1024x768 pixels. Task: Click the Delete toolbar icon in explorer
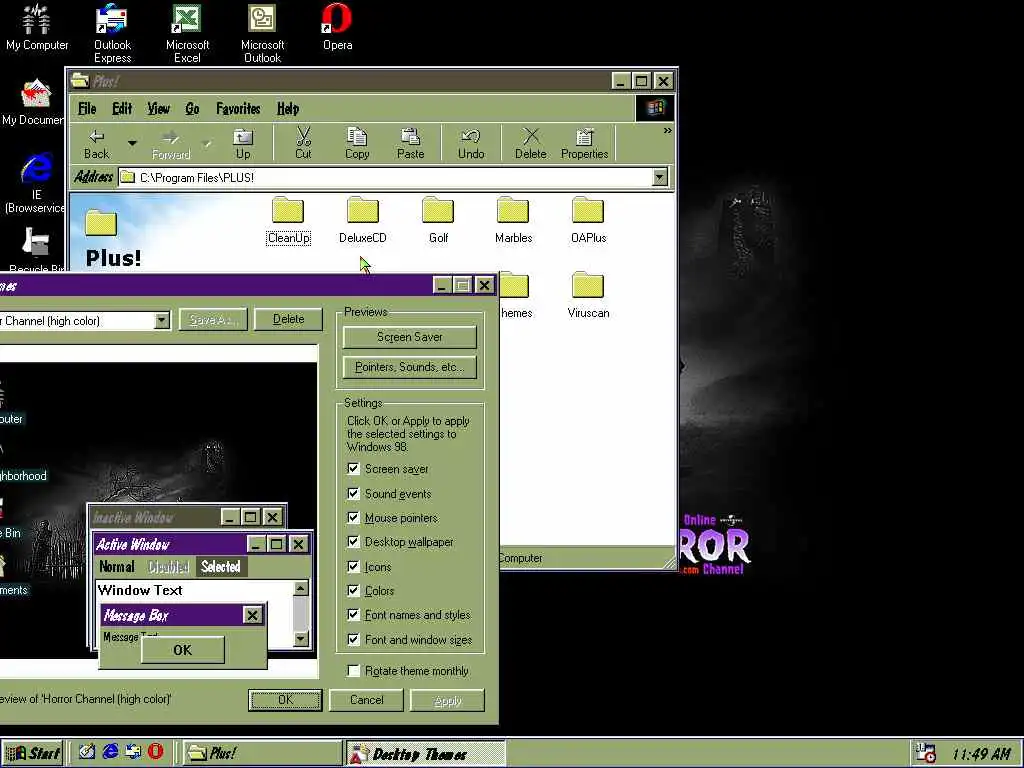[x=530, y=144]
